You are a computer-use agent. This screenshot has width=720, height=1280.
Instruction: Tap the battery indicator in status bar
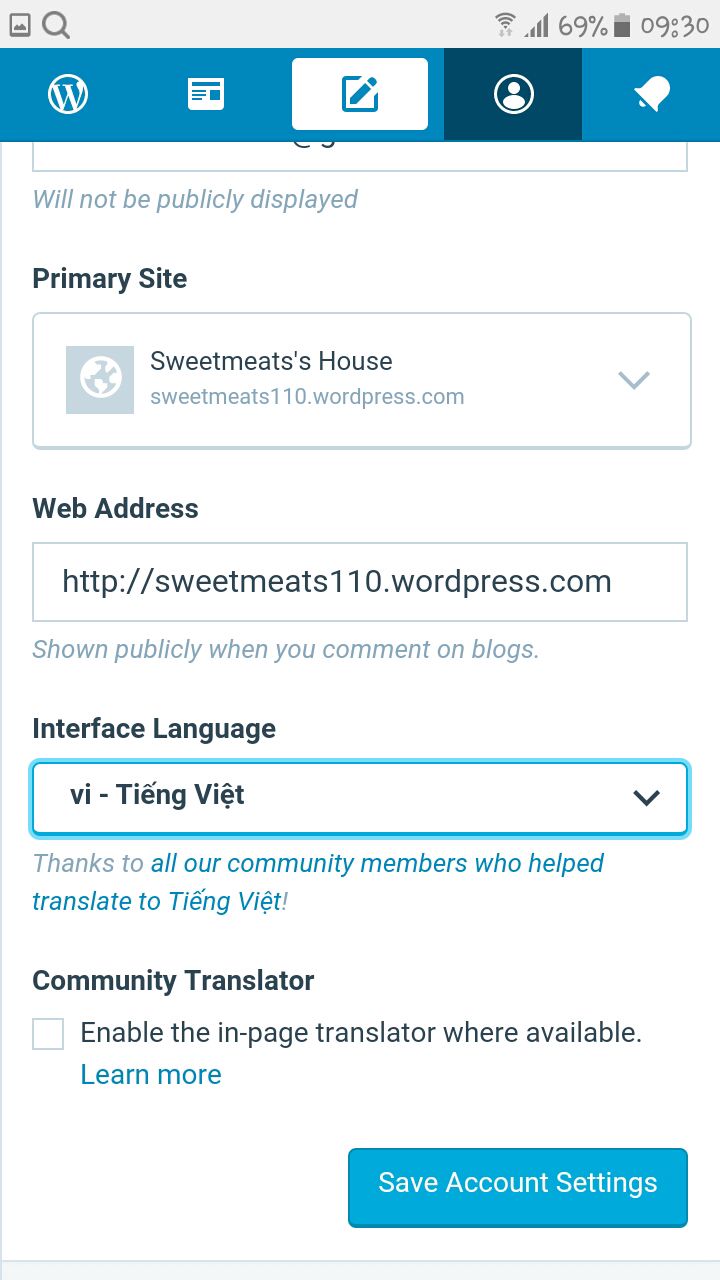point(623,25)
